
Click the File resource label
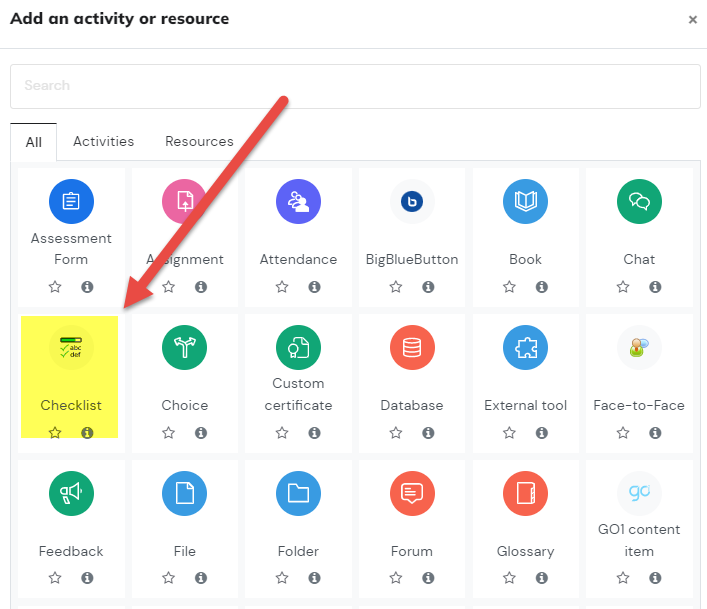point(185,551)
